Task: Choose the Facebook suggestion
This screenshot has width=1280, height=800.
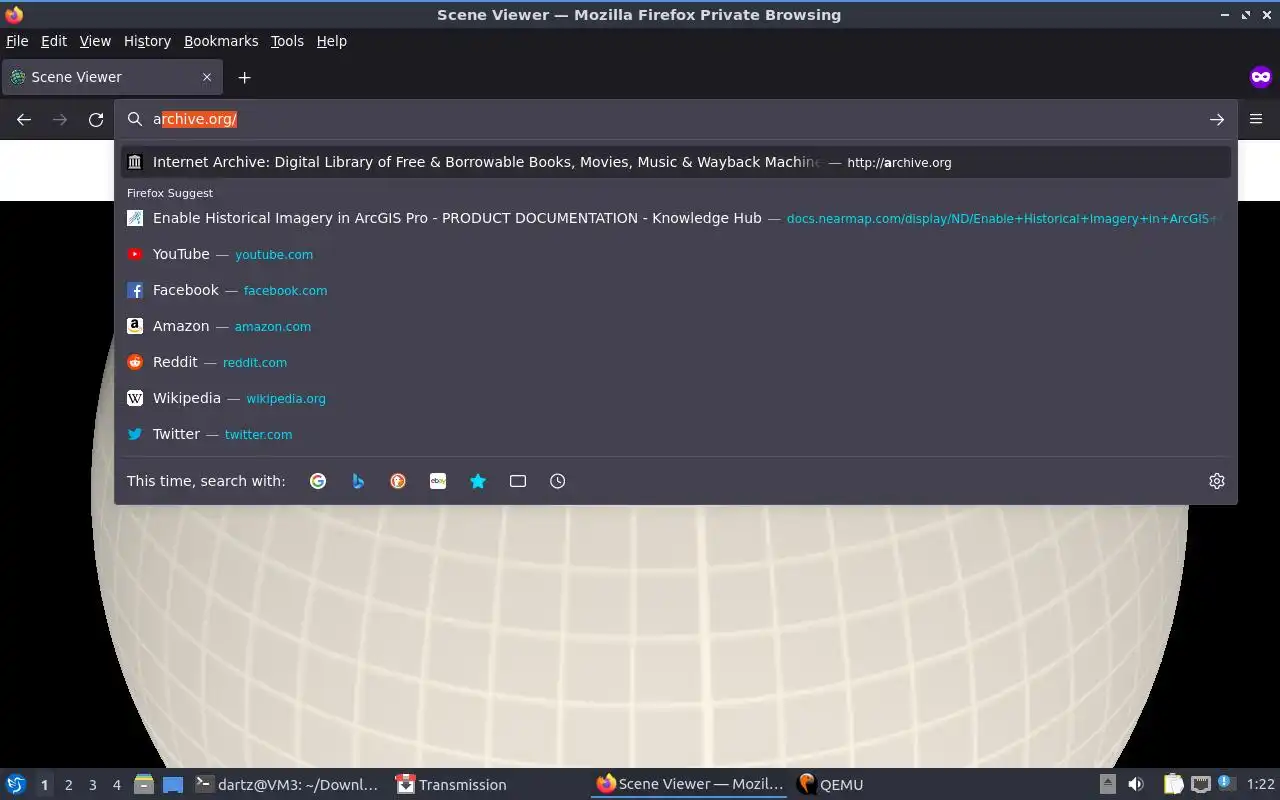Action: pos(676,290)
